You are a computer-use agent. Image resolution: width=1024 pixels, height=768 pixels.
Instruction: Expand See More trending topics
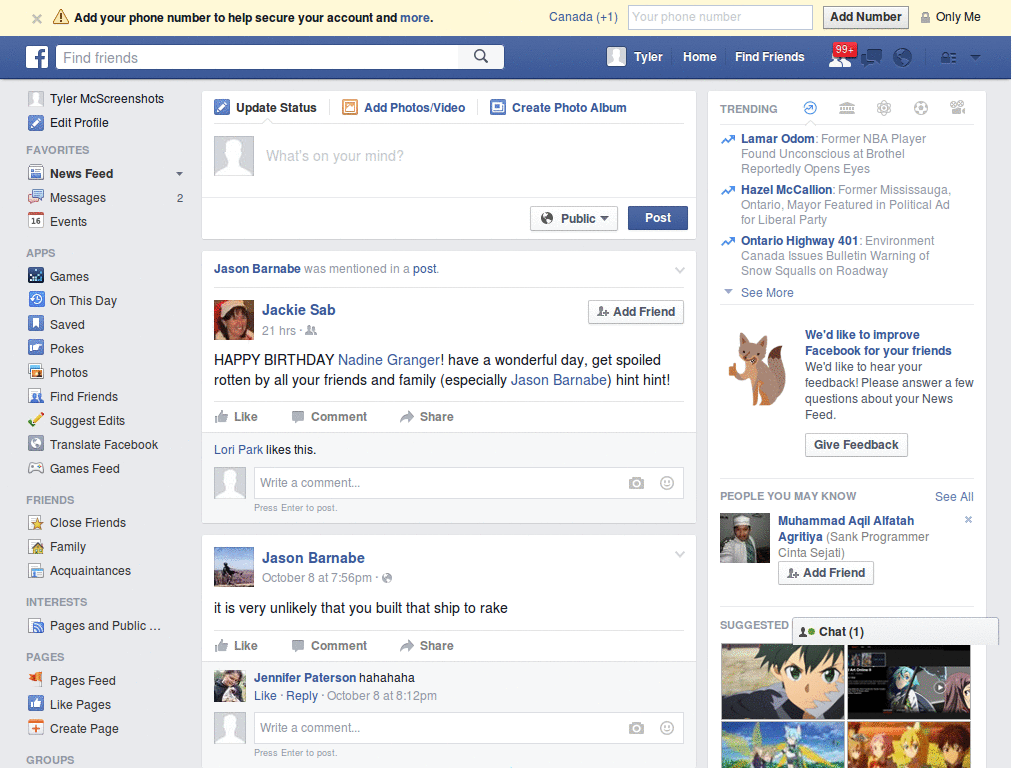coord(767,293)
